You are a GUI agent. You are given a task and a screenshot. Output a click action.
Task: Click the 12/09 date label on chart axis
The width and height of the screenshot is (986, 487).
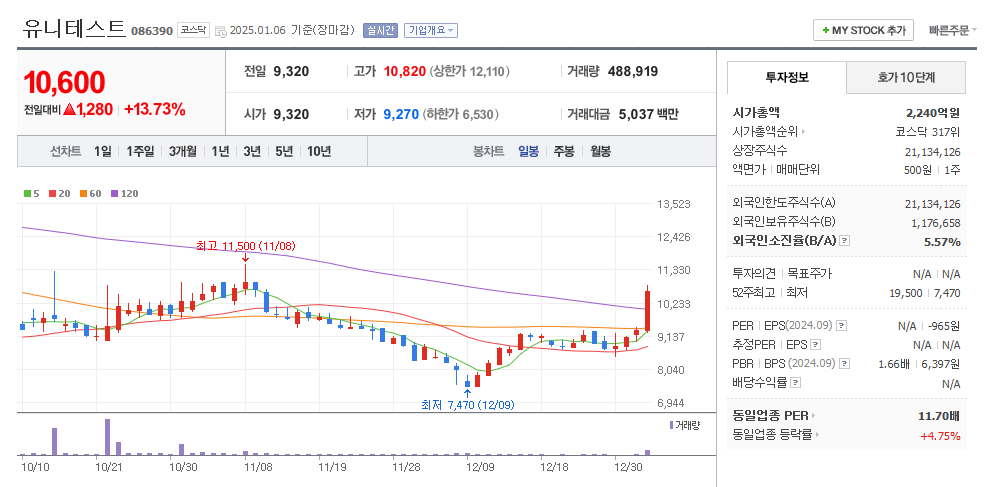pyautogui.click(x=479, y=467)
